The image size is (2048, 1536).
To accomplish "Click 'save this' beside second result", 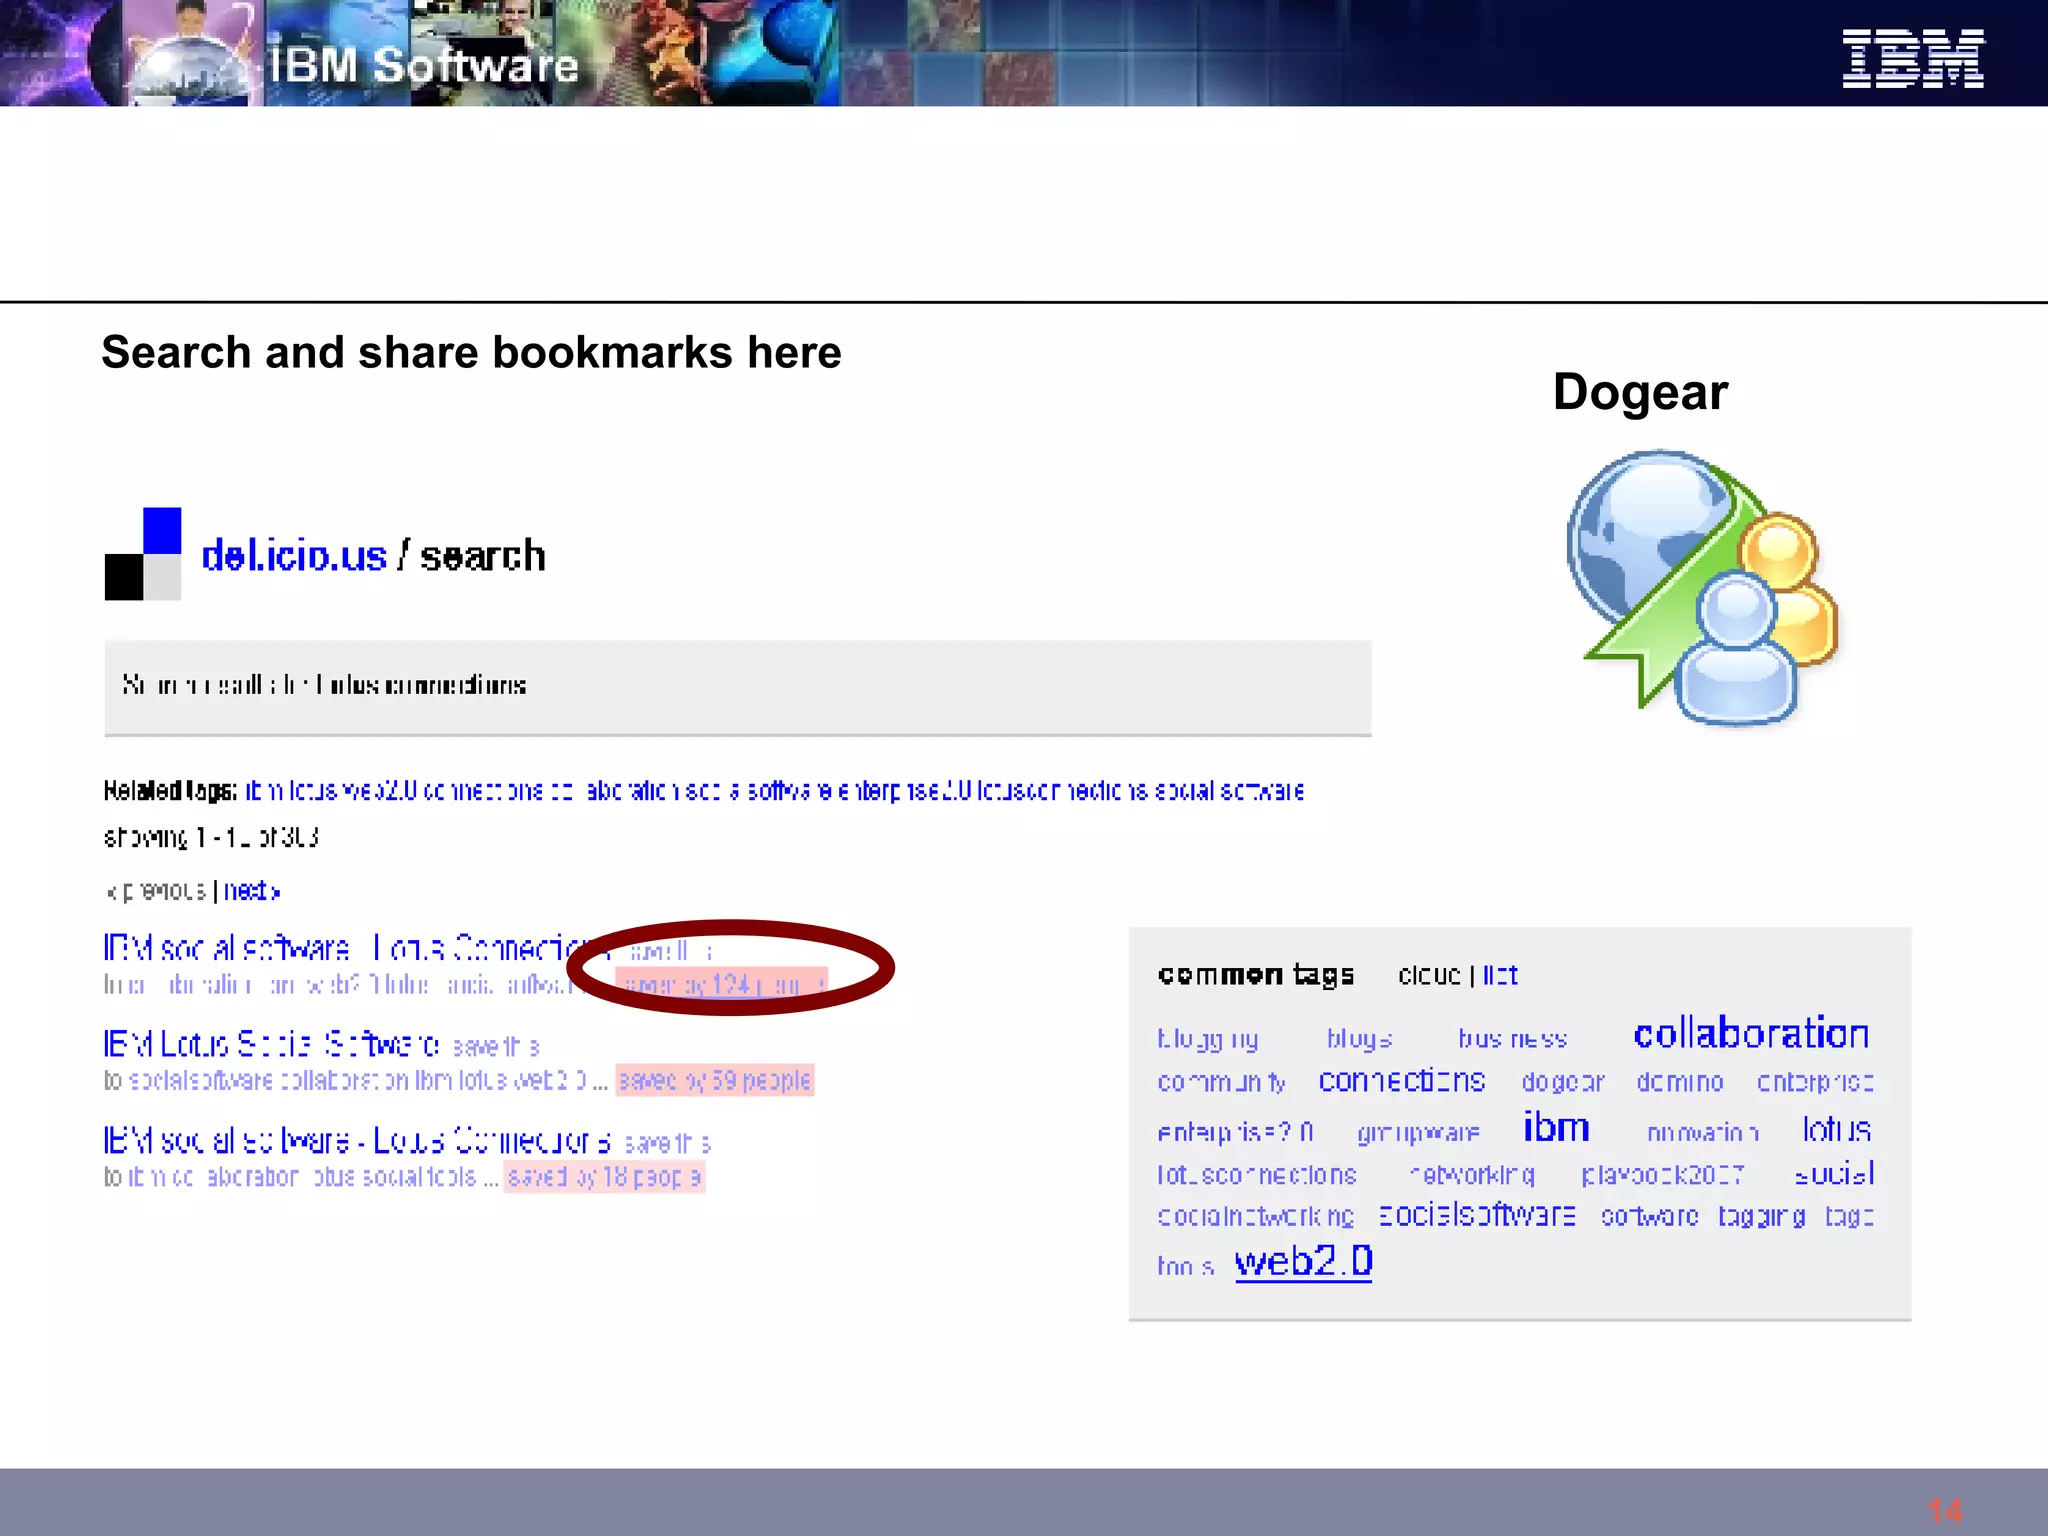I will 495,1047.
